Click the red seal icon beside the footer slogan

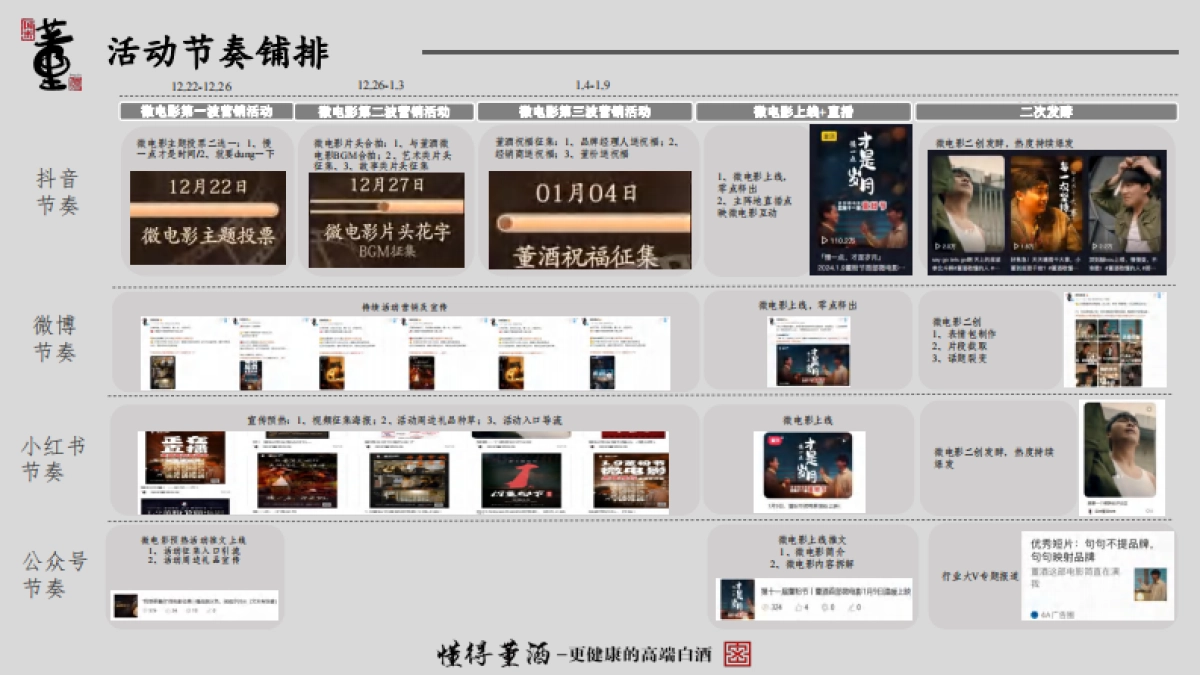(x=737, y=654)
